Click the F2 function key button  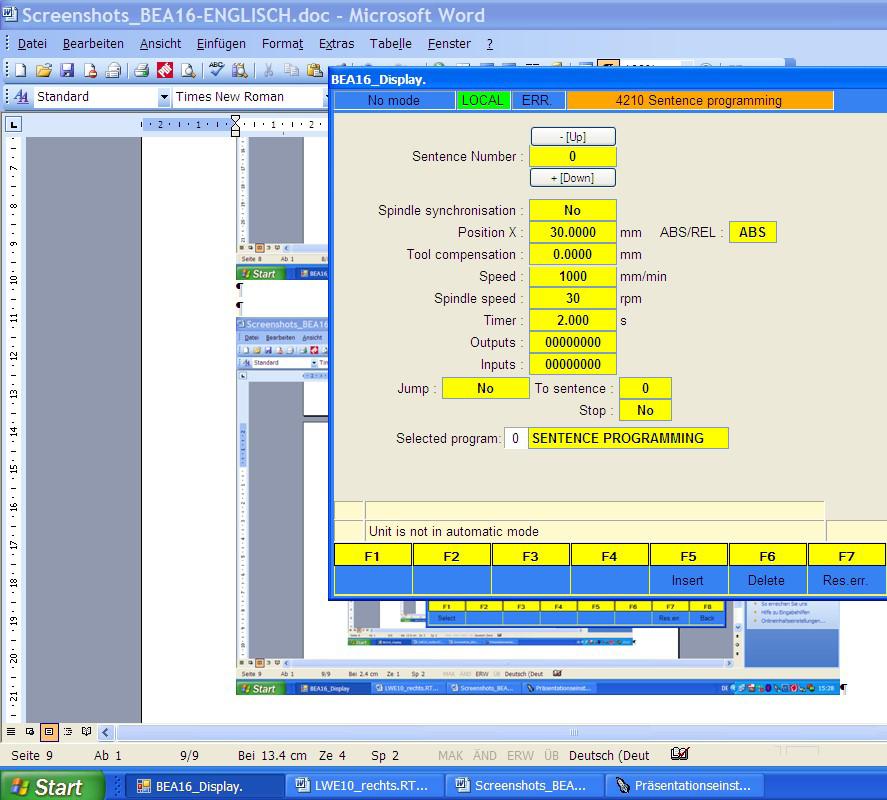click(x=451, y=555)
